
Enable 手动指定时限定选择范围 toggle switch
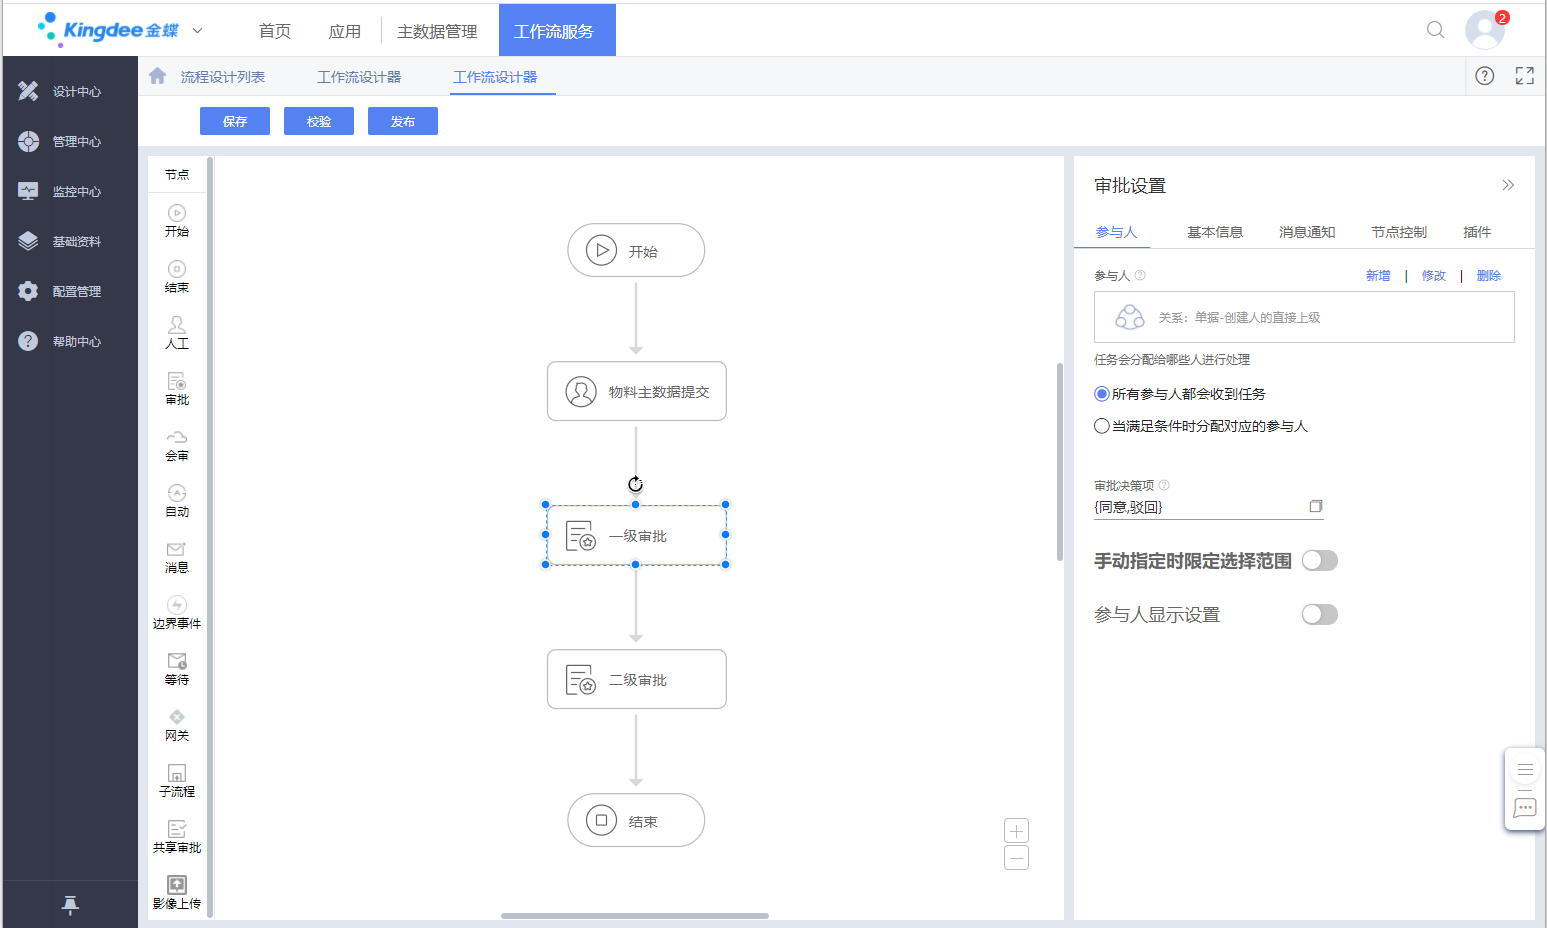point(1319,561)
